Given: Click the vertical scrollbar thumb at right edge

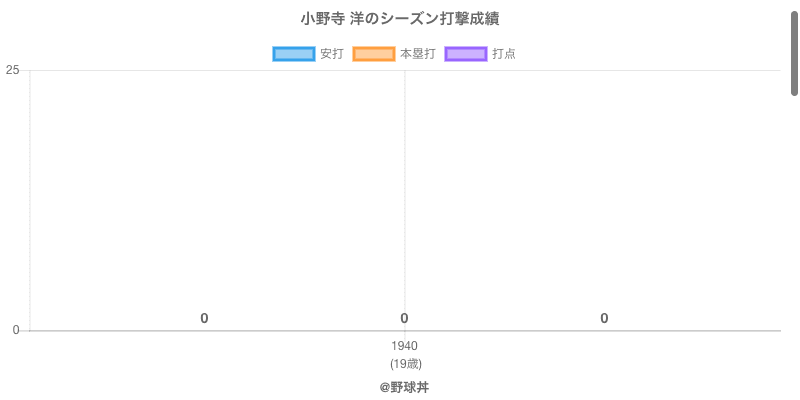Looking at the screenshot, I should (795, 50).
